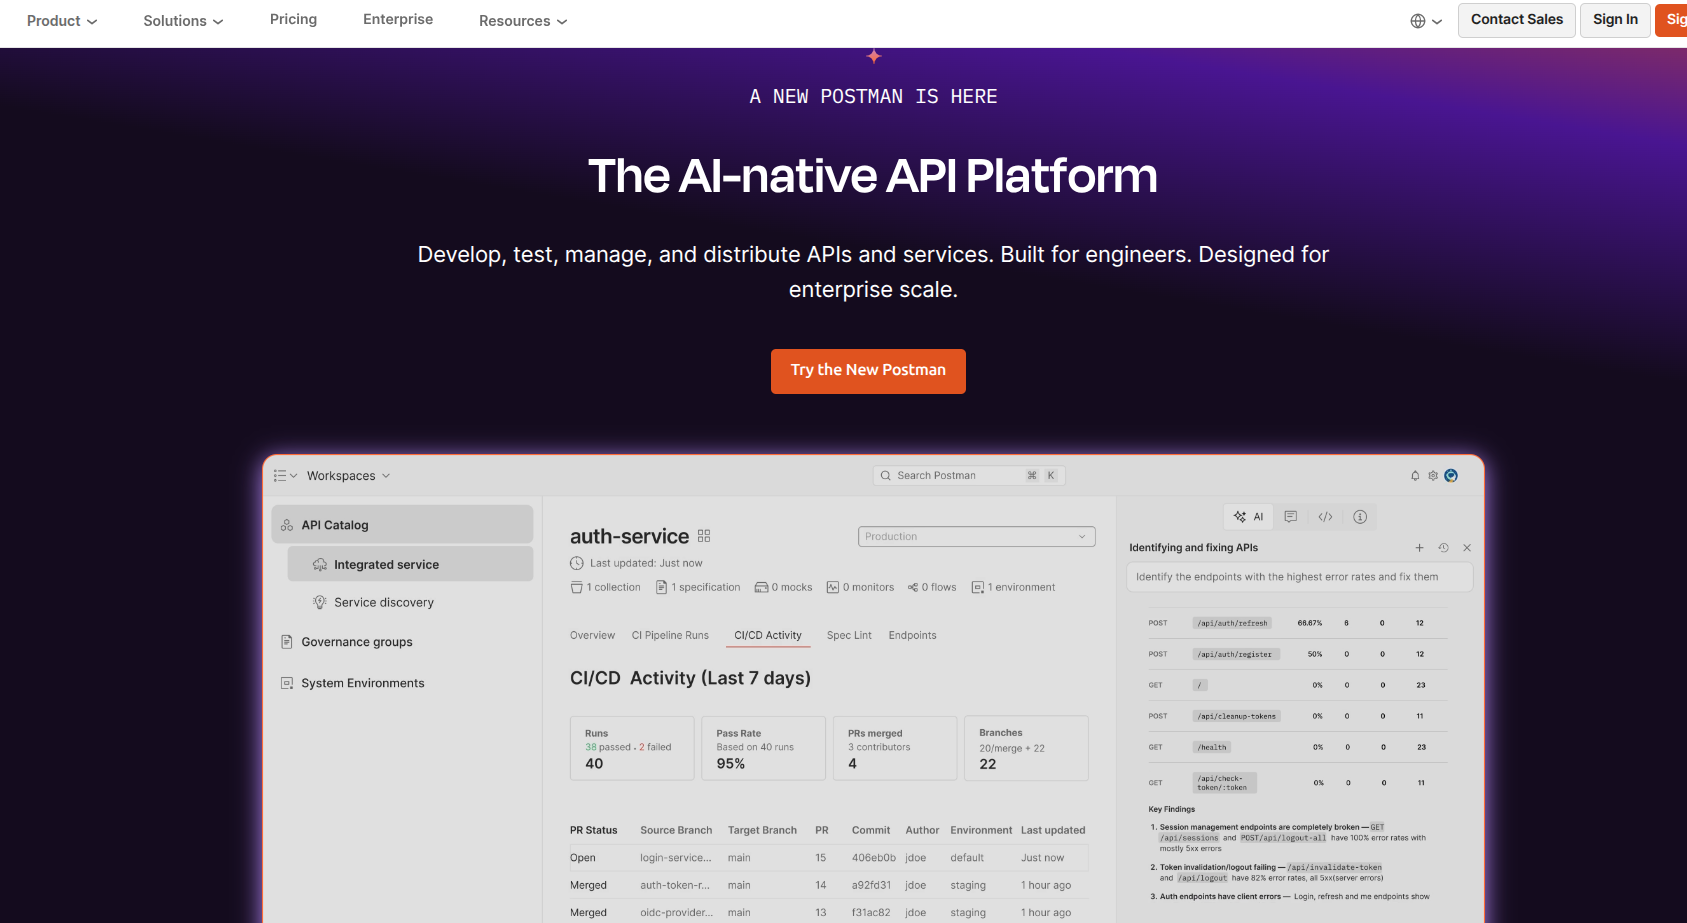Open the Enterprise page

coord(398,19)
